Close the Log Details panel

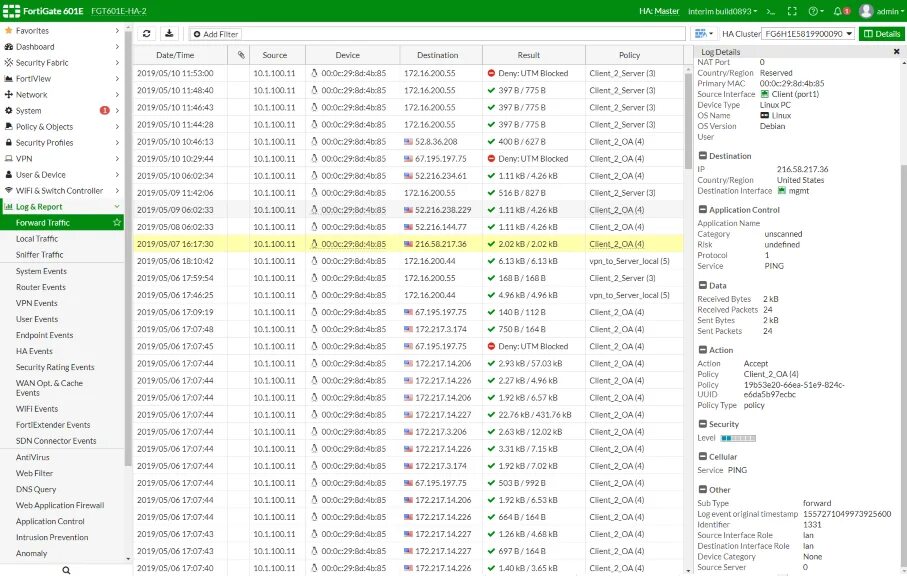[x=897, y=51]
